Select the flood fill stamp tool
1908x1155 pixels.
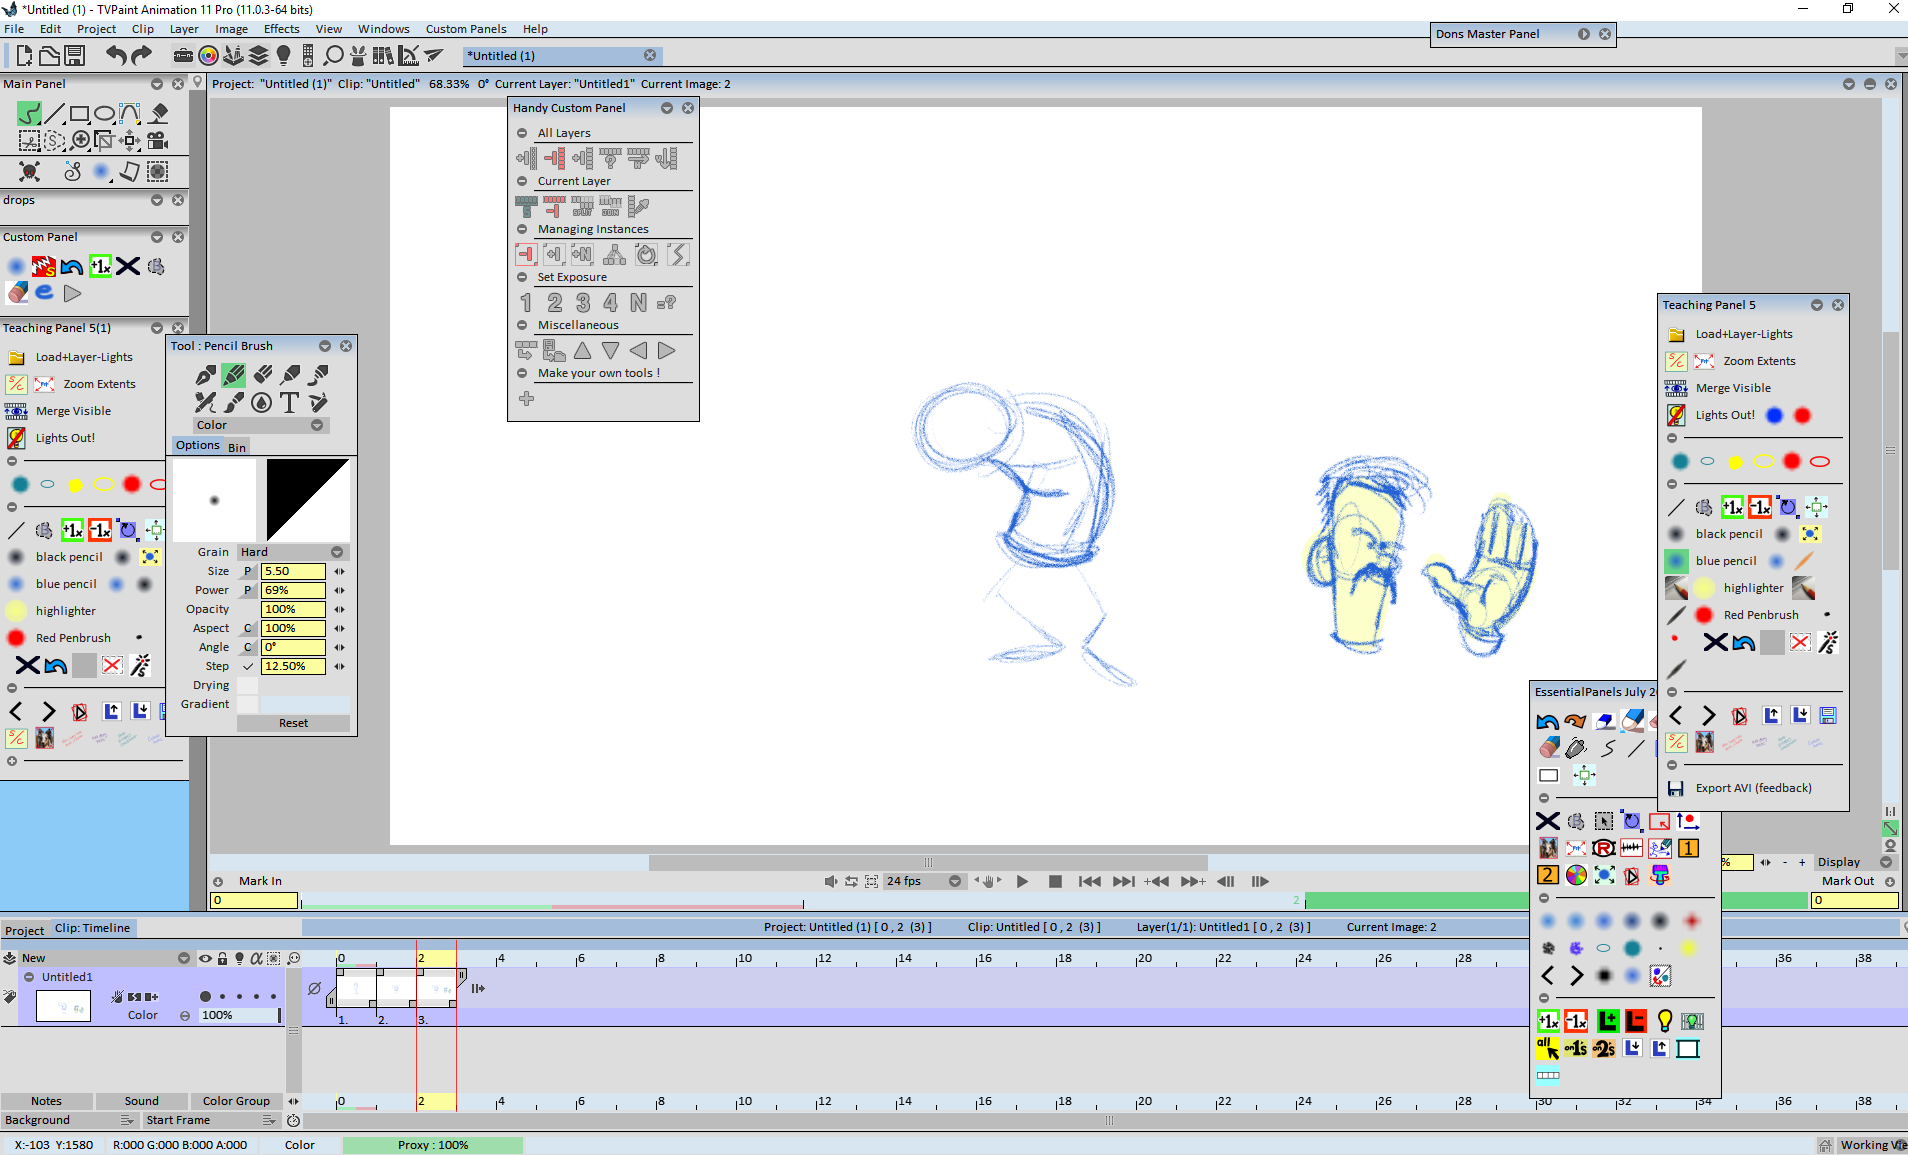tap(158, 113)
